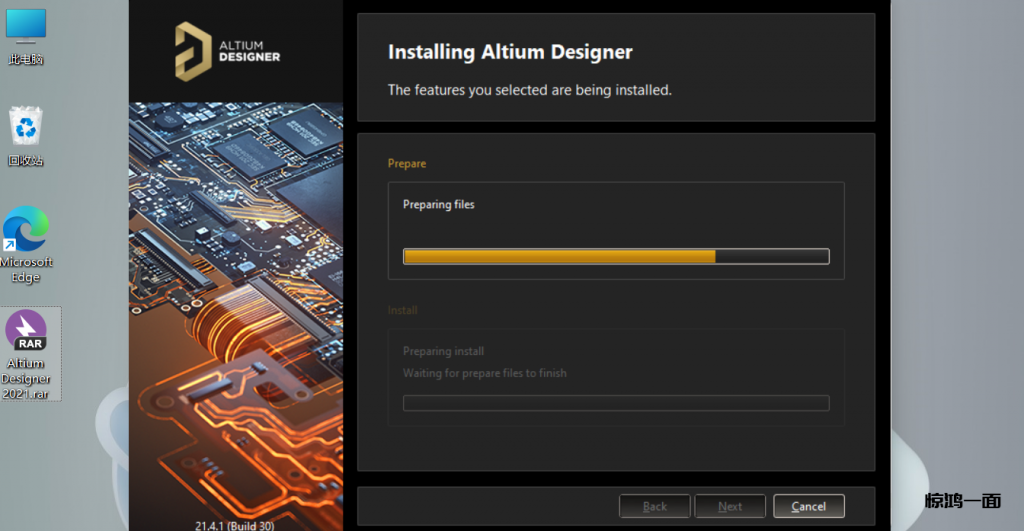Click the features being installed subtitle
The height and width of the screenshot is (531, 1024).
pos(529,90)
